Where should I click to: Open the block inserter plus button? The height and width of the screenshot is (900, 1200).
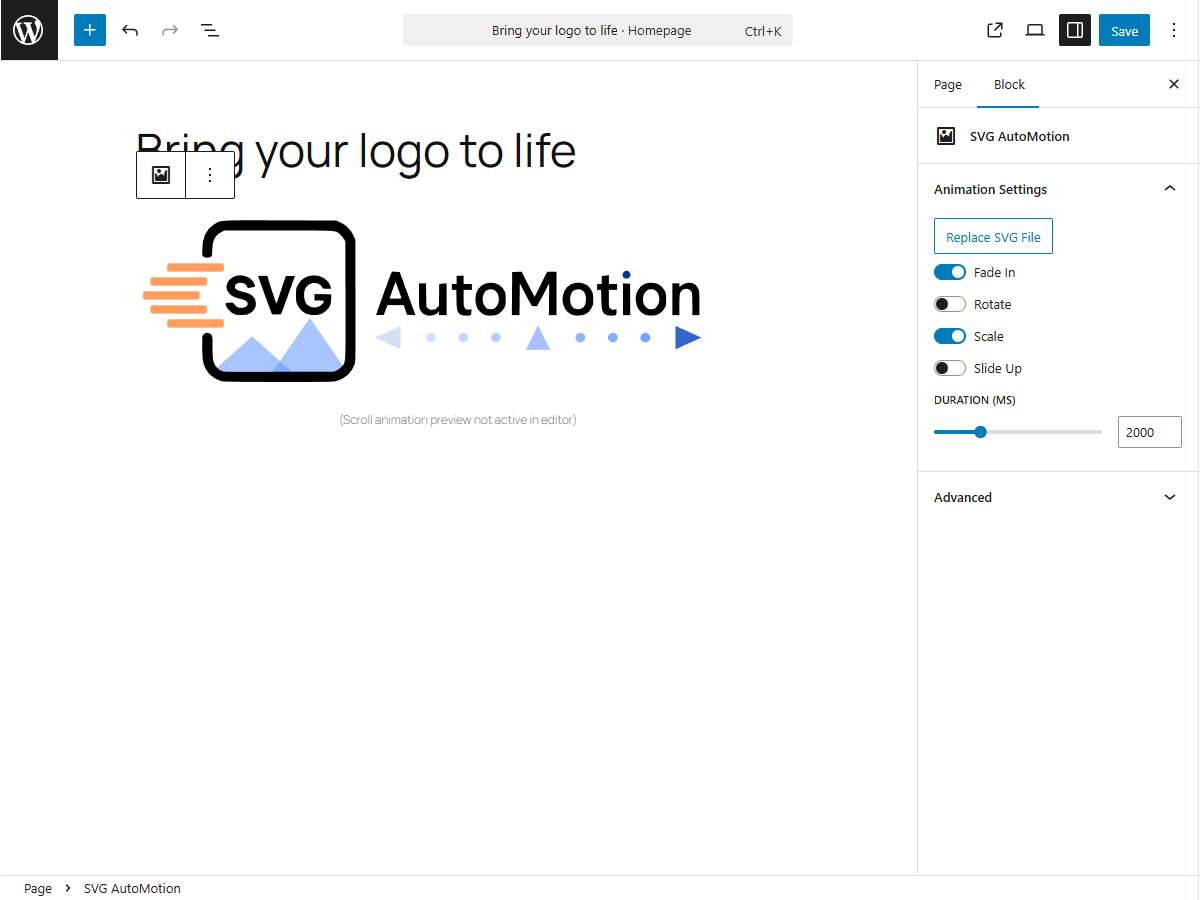click(90, 30)
